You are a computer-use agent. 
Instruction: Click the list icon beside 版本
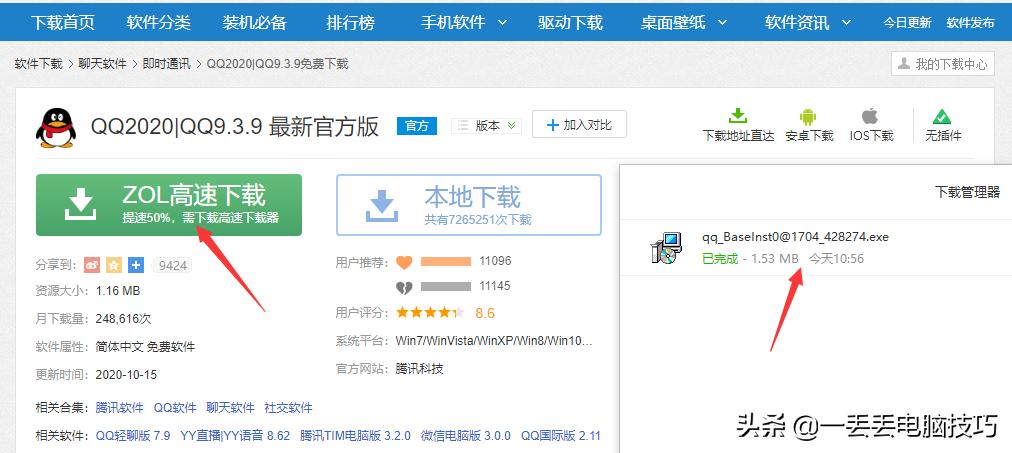[x=463, y=126]
